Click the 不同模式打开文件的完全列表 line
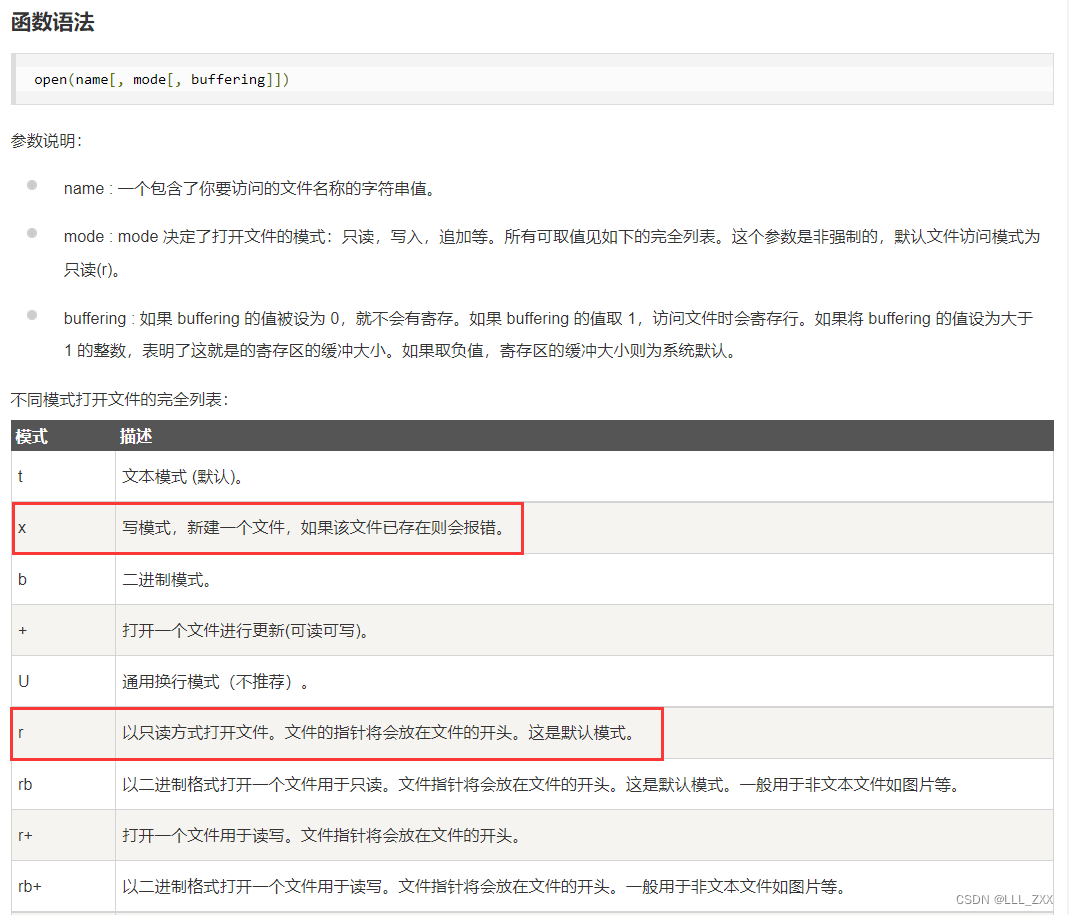This screenshot has width=1069, height=915. click(x=119, y=400)
